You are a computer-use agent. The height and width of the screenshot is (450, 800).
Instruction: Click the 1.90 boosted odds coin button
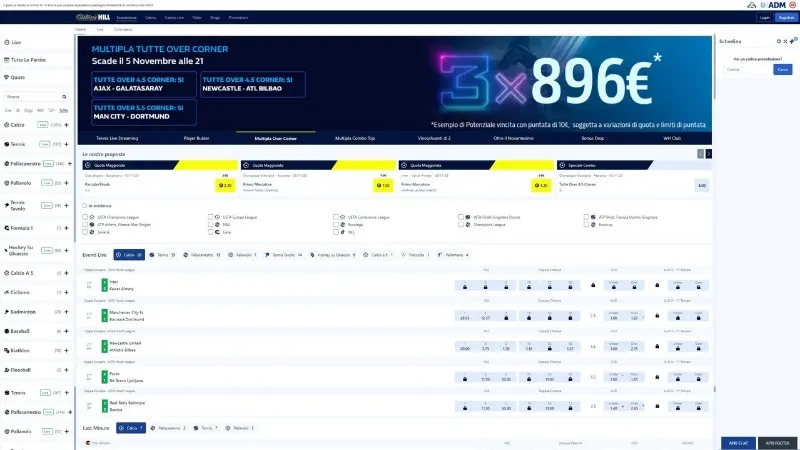point(383,185)
